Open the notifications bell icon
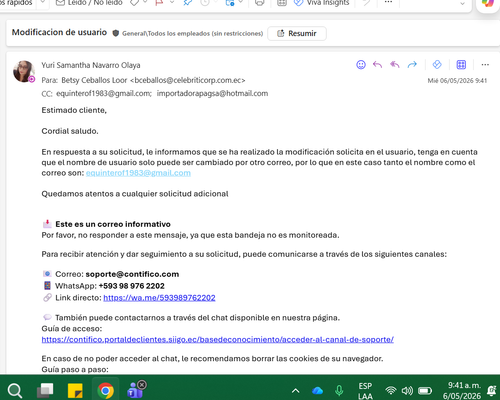 pyautogui.click(x=492, y=390)
